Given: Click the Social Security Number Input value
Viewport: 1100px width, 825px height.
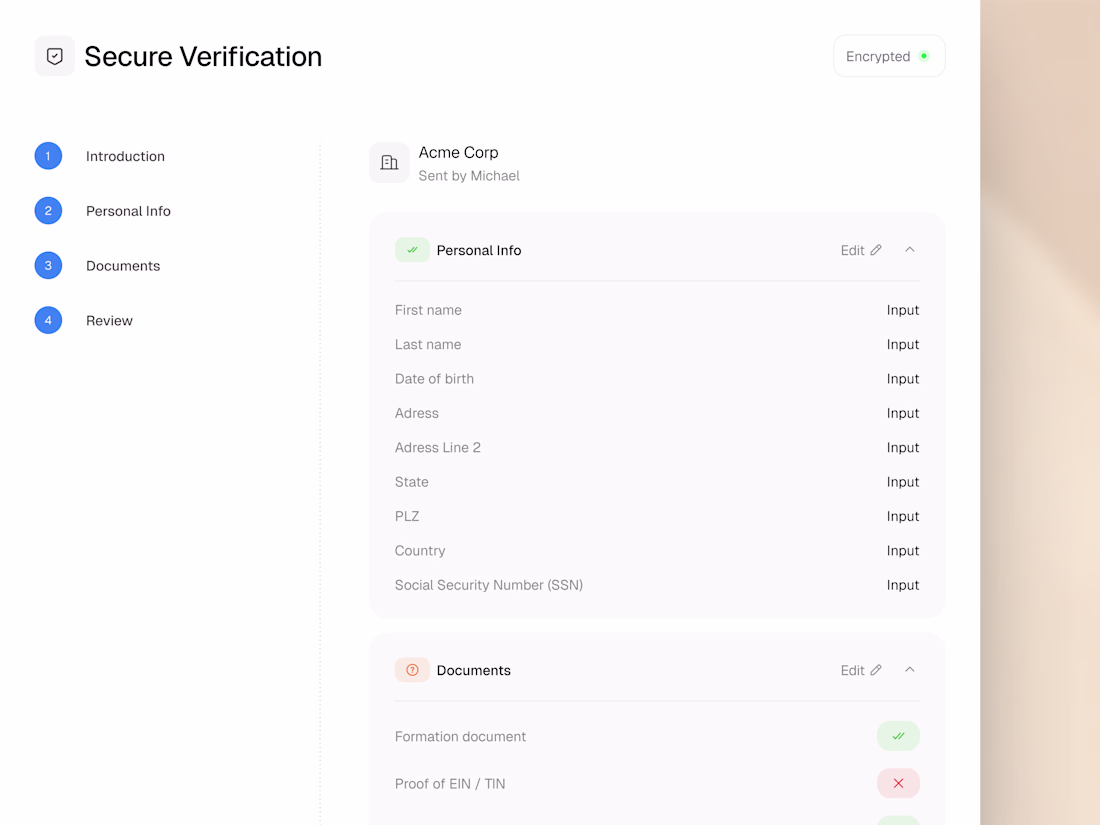Looking at the screenshot, I should click(902, 585).
